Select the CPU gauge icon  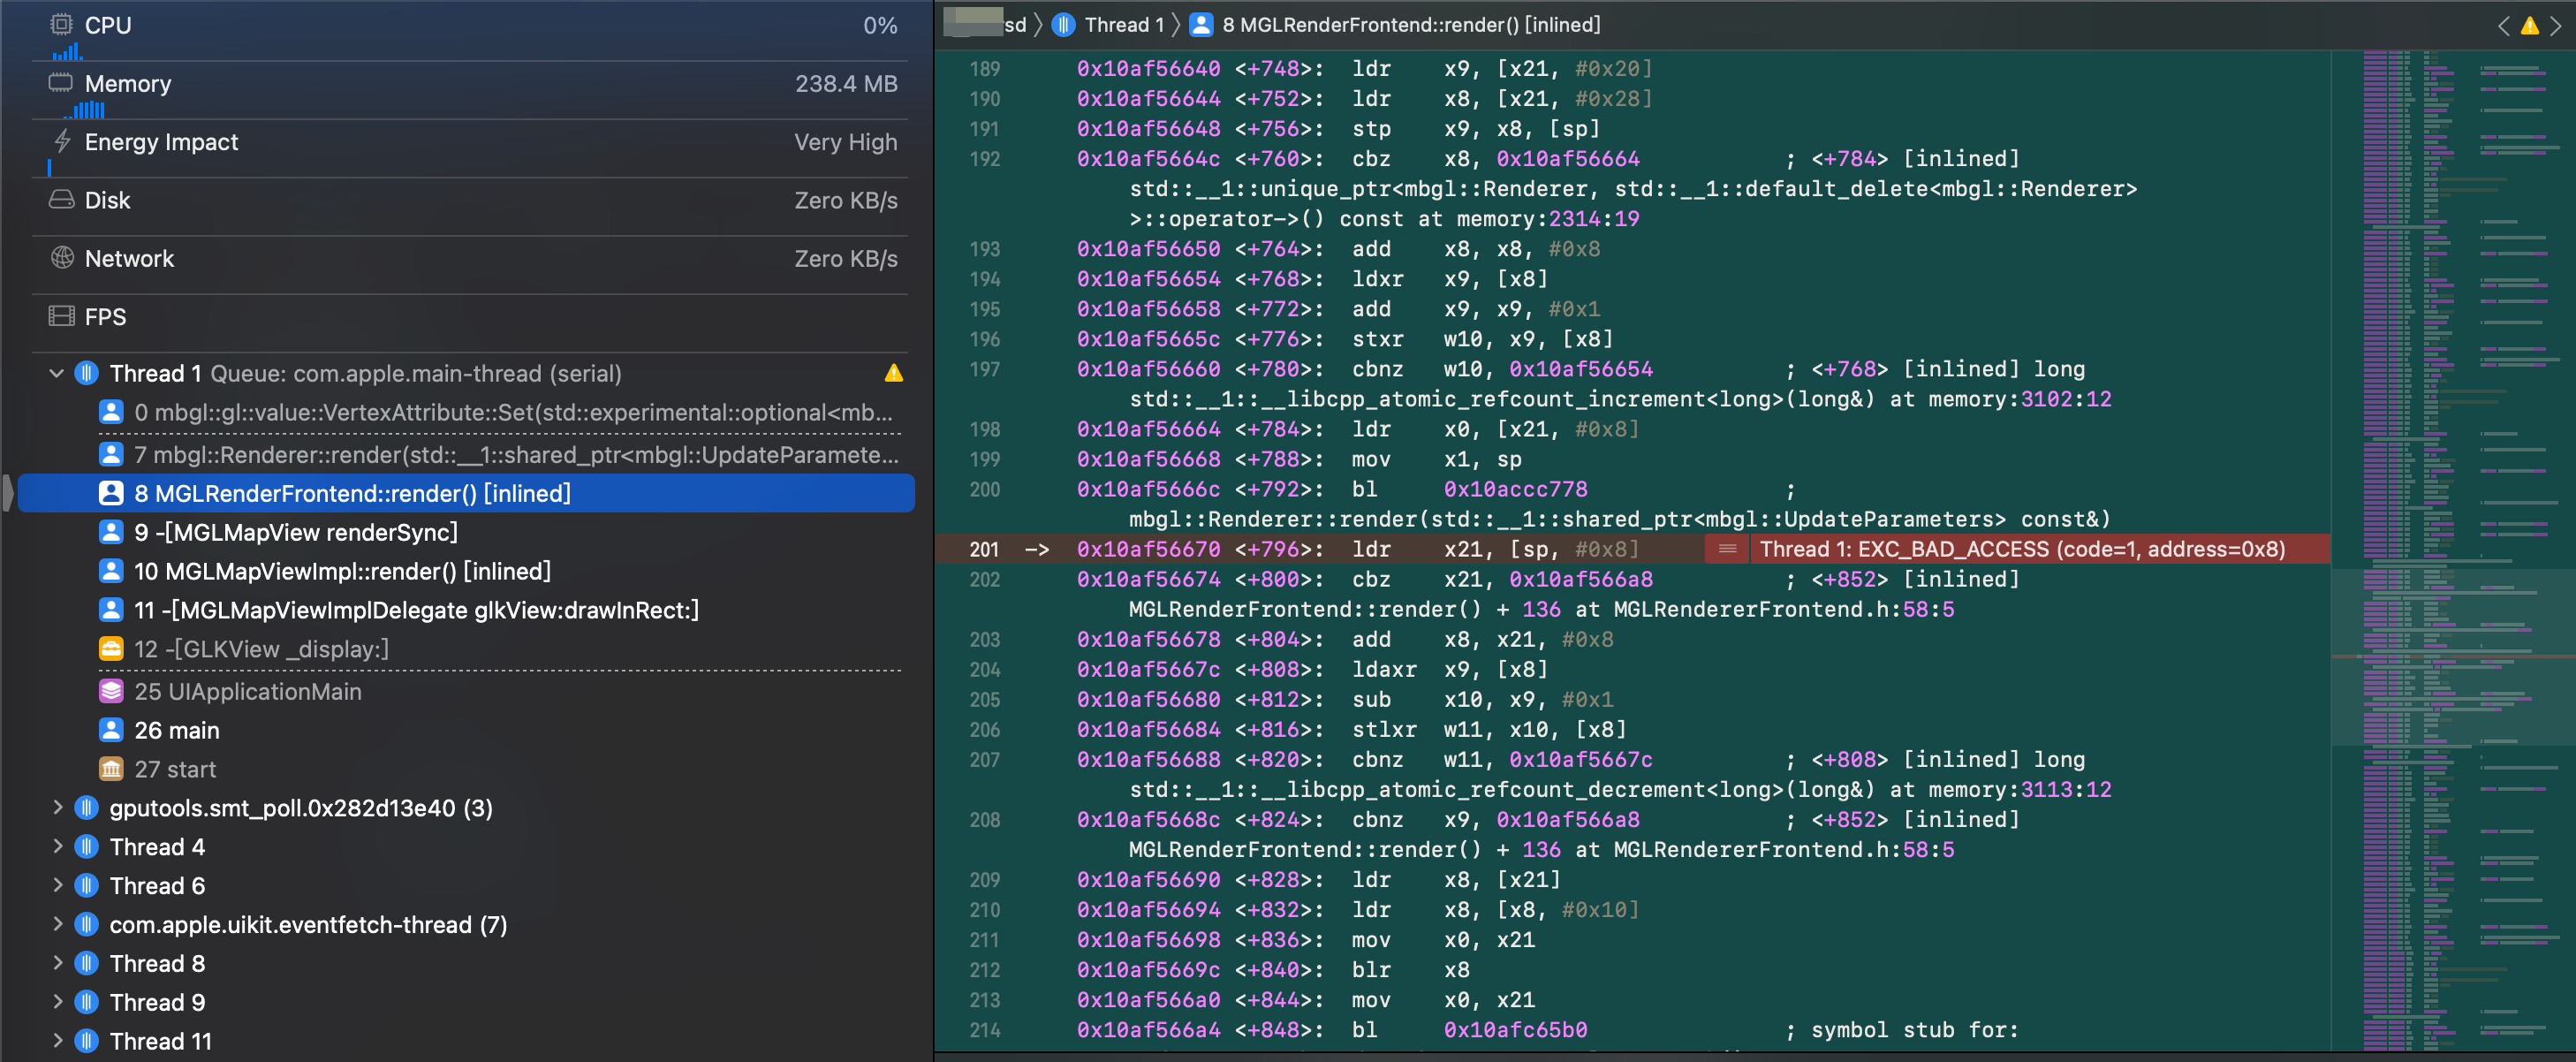(x=61, y=24)
